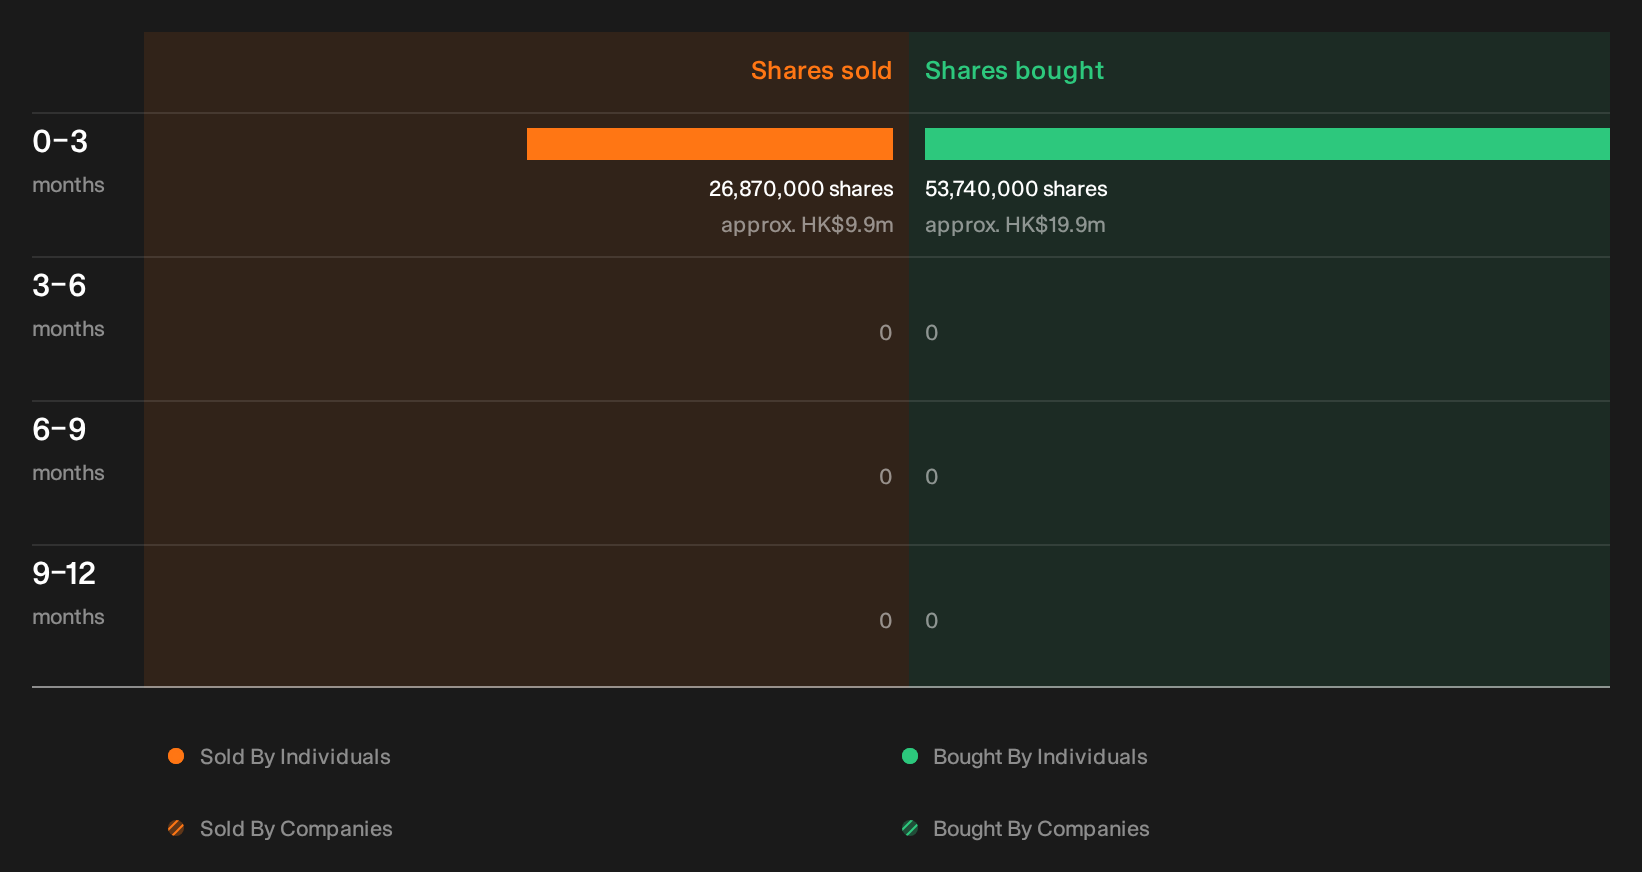Image resolution: width=1642 pixels, height=872 pixels.
Task: Click the green Bought By Individuals legend dot
Action: pyautogui.click(x=910, y=756)
